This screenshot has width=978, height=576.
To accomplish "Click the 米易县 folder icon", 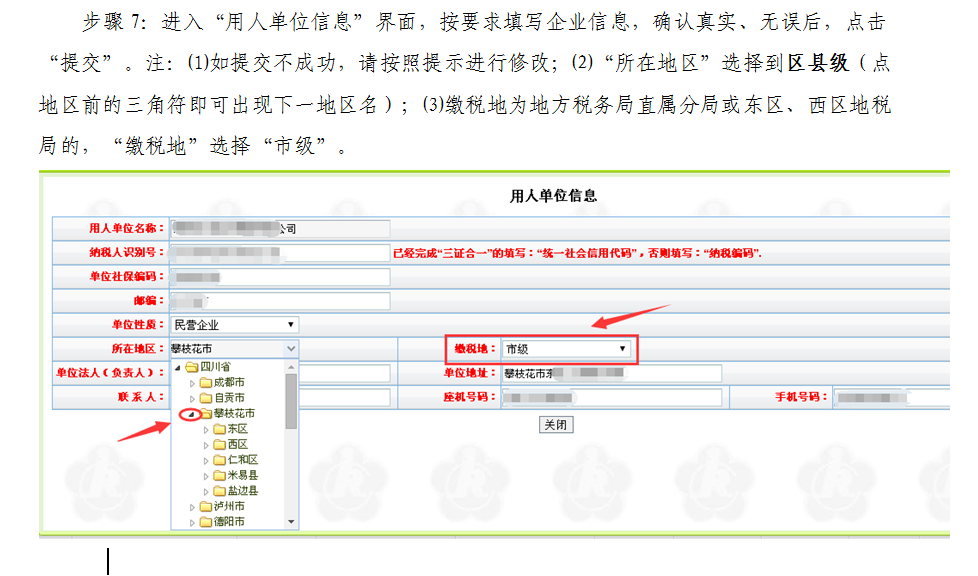I will 219,476.
